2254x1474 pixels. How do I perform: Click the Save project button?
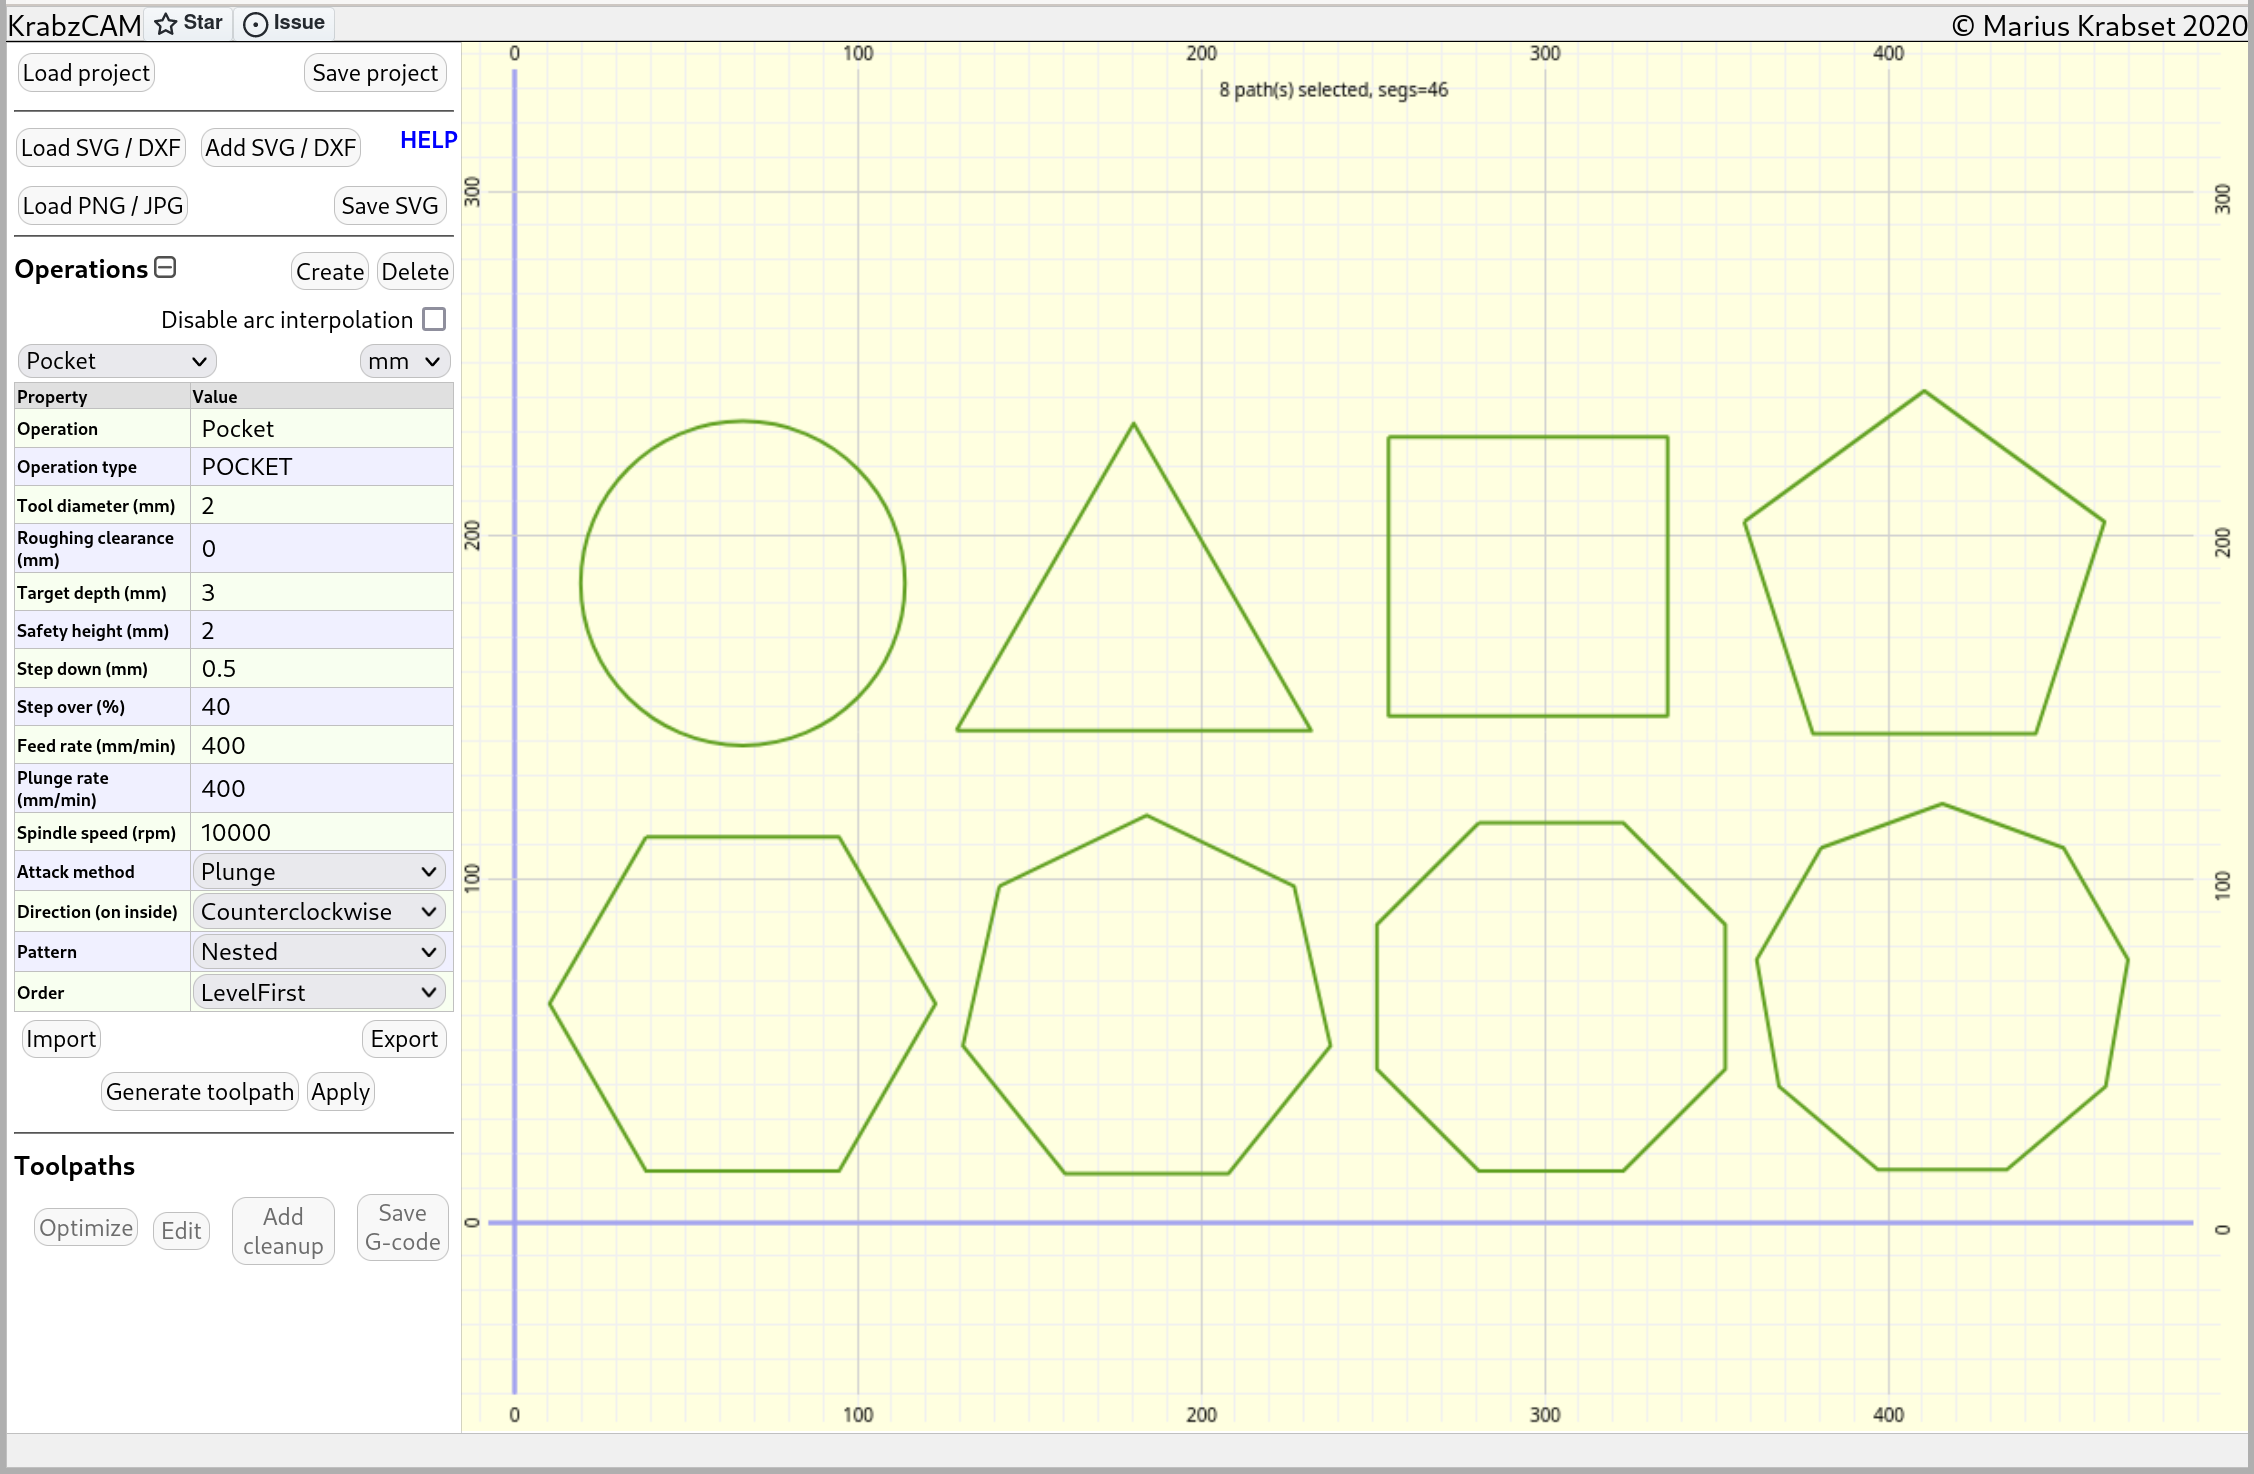375,73
